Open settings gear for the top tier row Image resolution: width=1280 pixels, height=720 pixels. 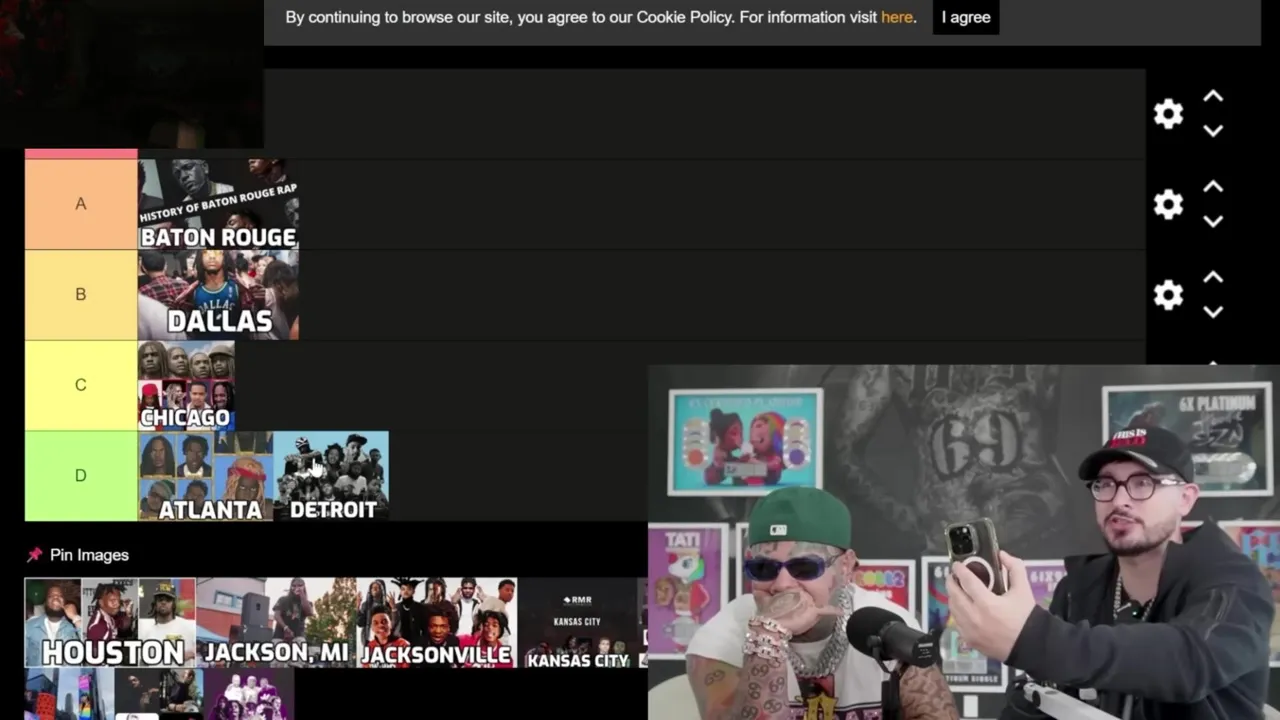tap(1168, 114)
